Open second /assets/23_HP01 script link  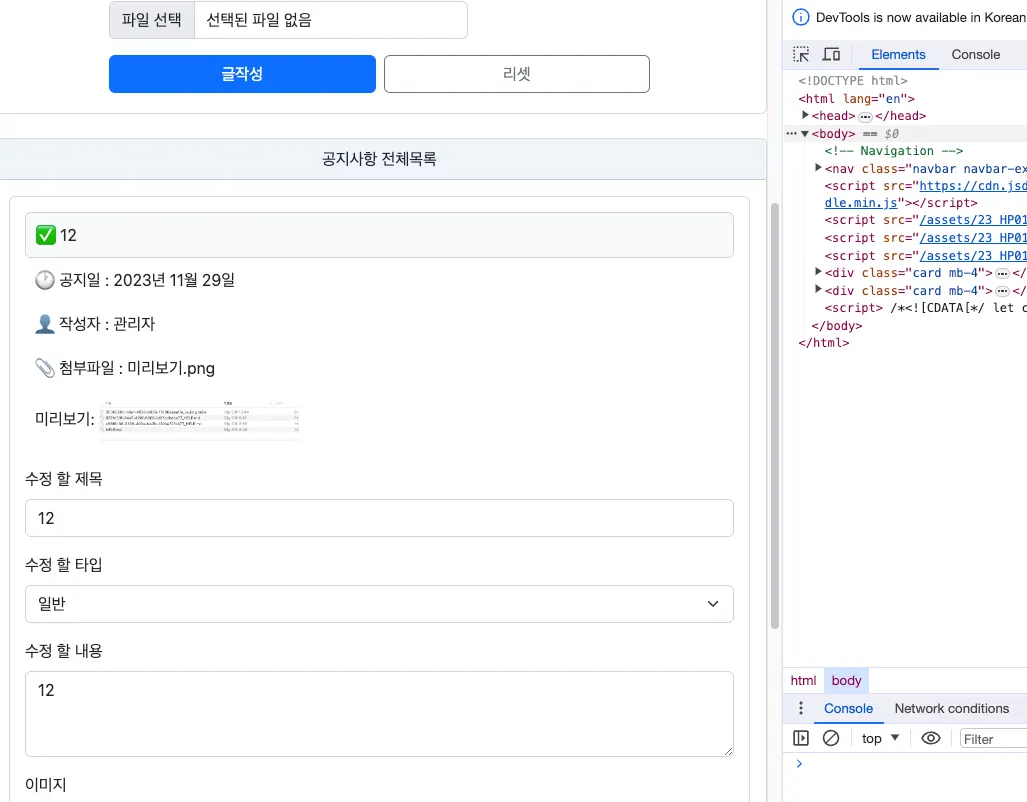[x=973, y=238]
